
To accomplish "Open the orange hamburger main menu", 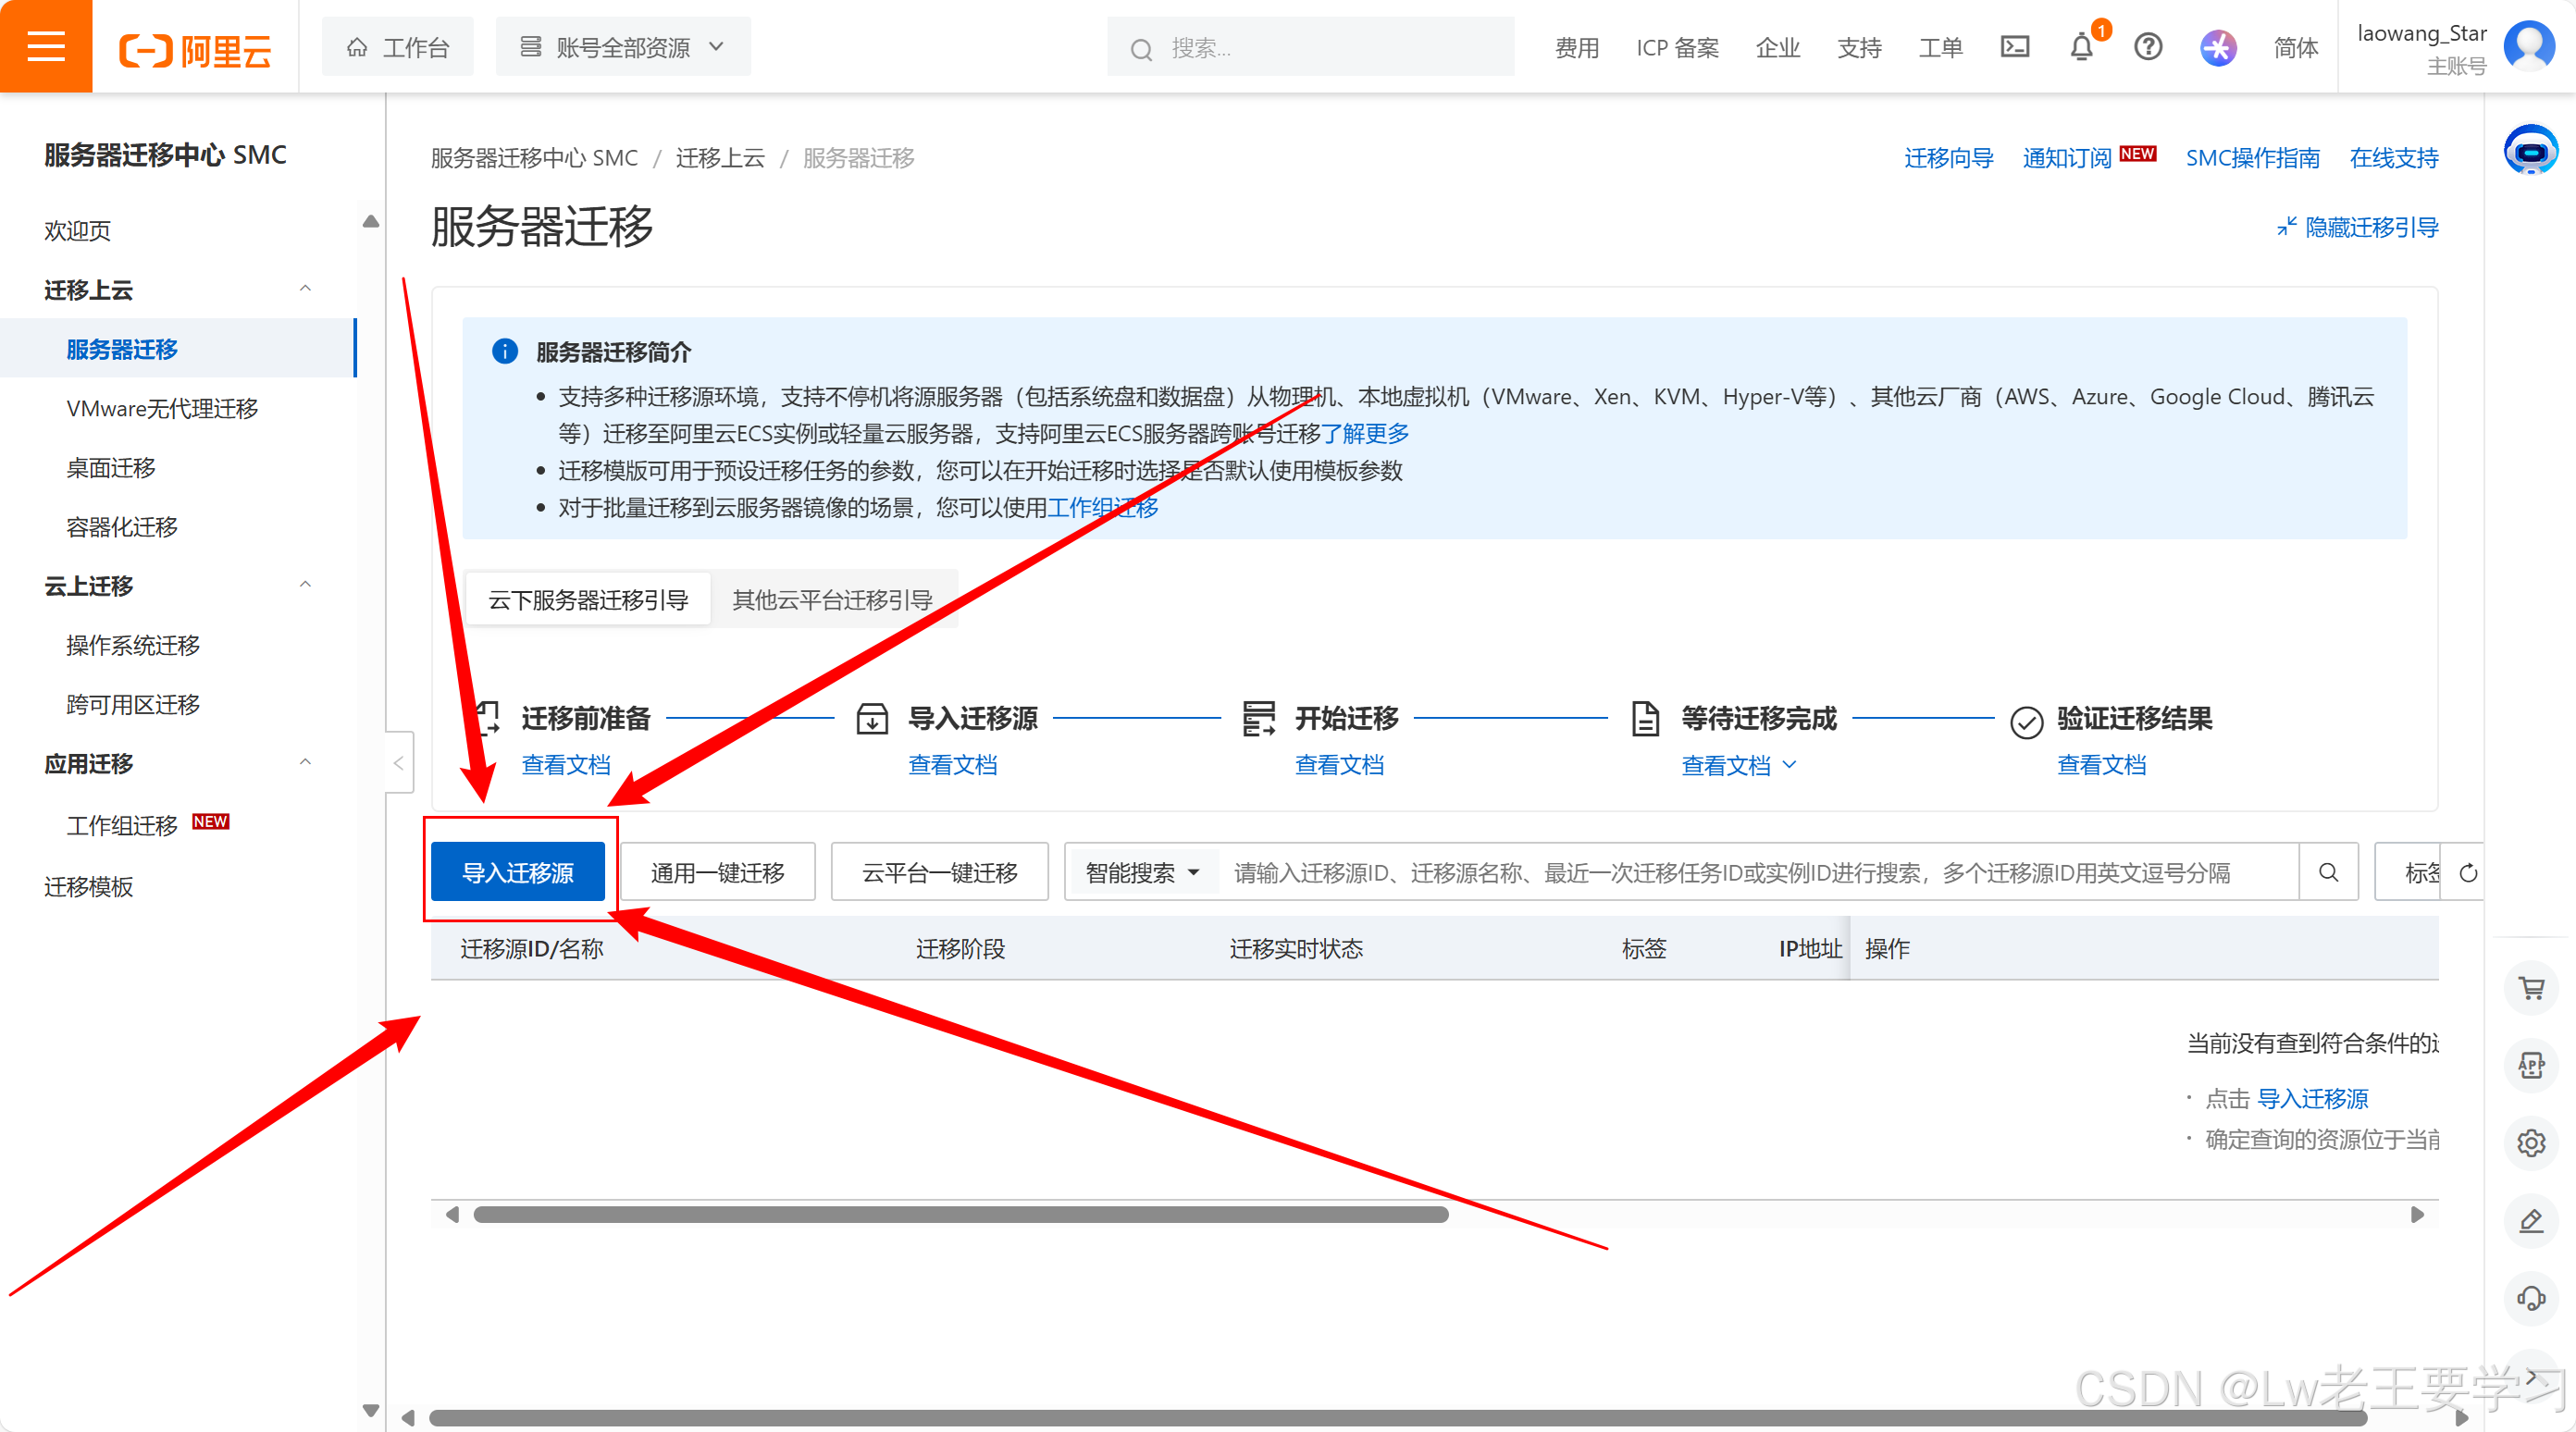I will point(46,46).
